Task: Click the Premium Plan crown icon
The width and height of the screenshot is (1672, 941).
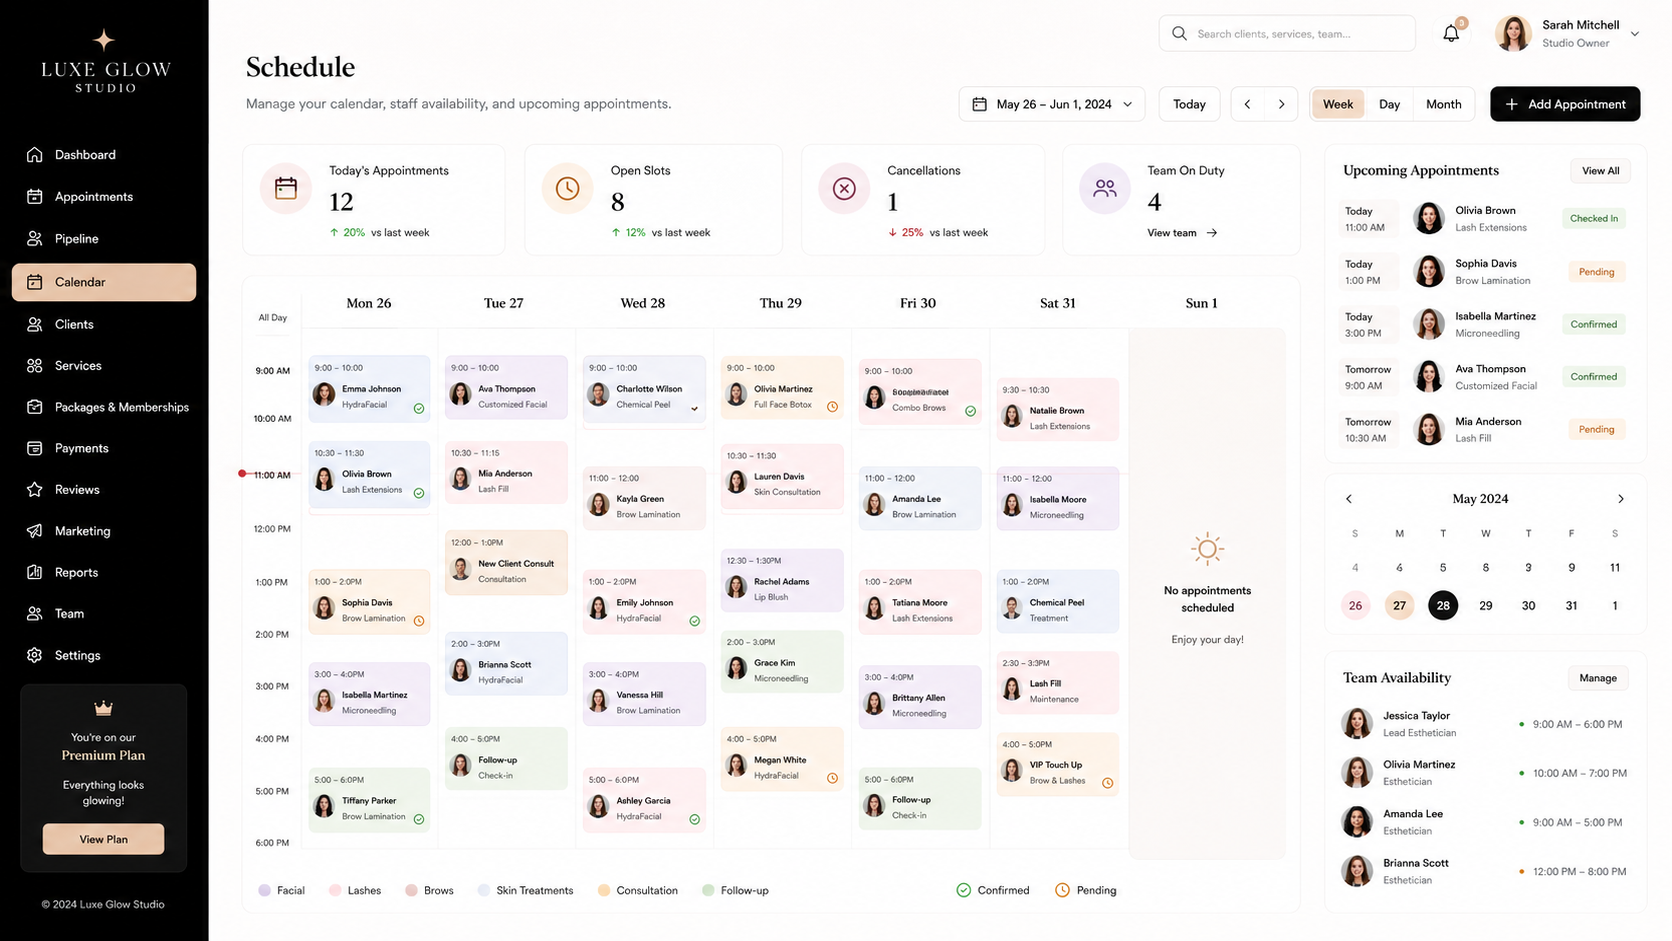Action: point(103,709)
